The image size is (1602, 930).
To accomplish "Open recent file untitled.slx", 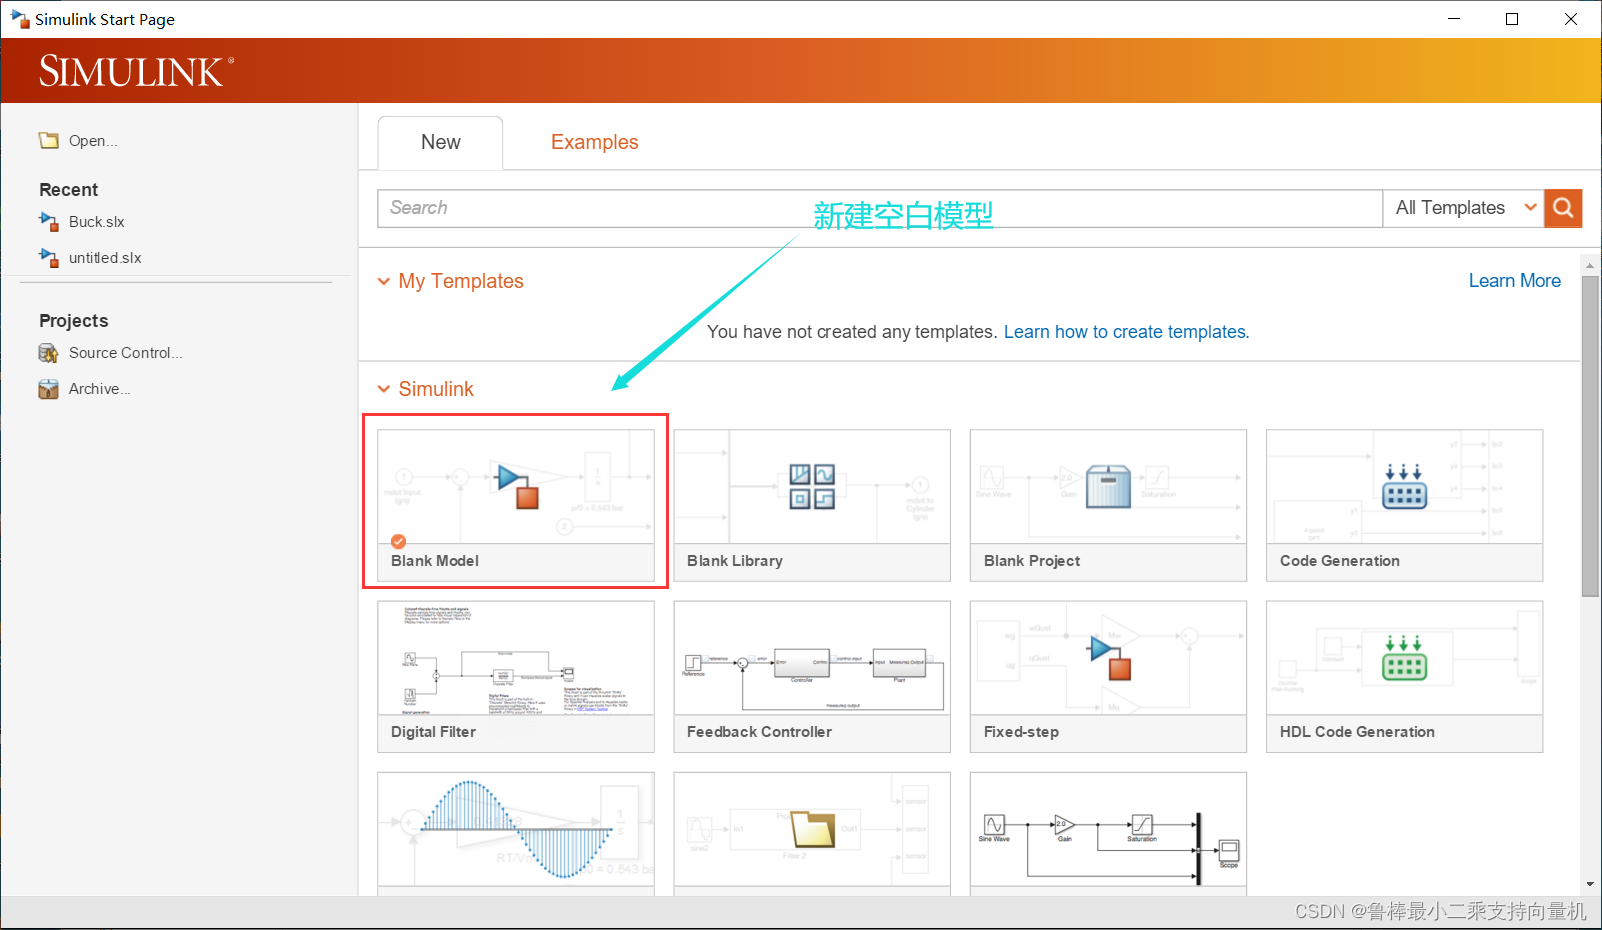I will pos(105,258).
